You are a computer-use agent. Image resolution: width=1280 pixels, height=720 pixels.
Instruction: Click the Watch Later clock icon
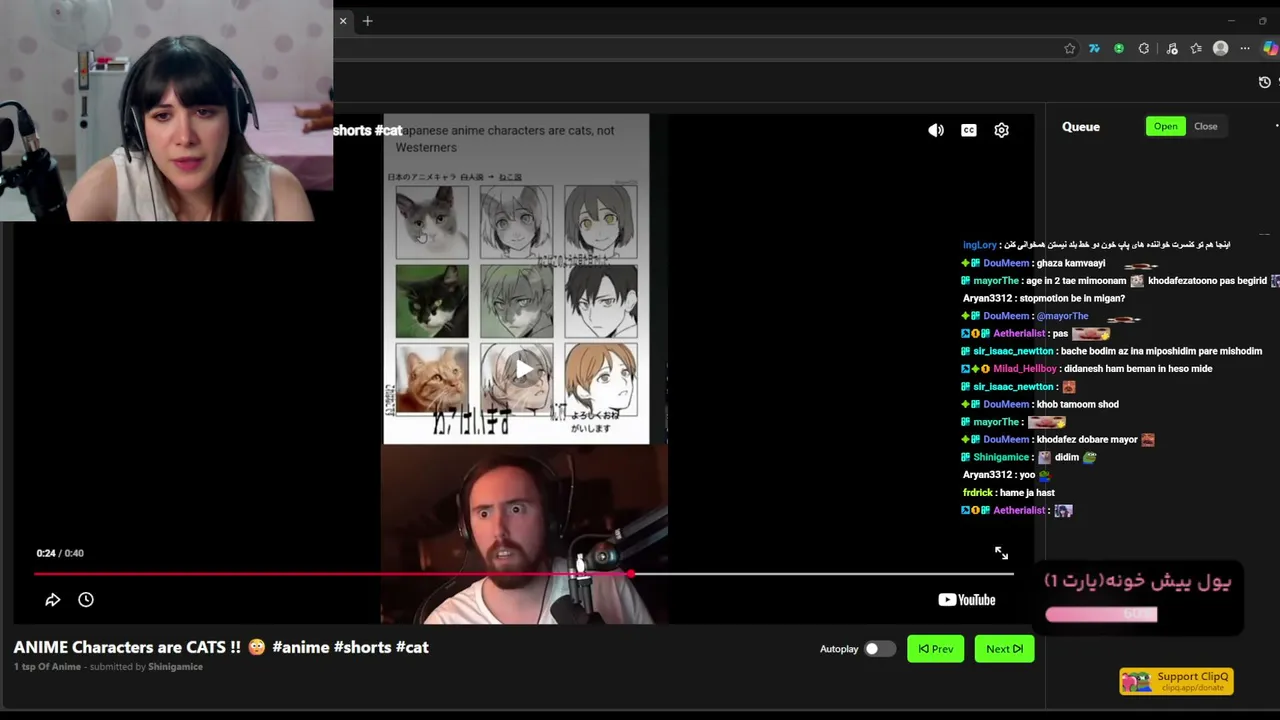coord(86,600)
